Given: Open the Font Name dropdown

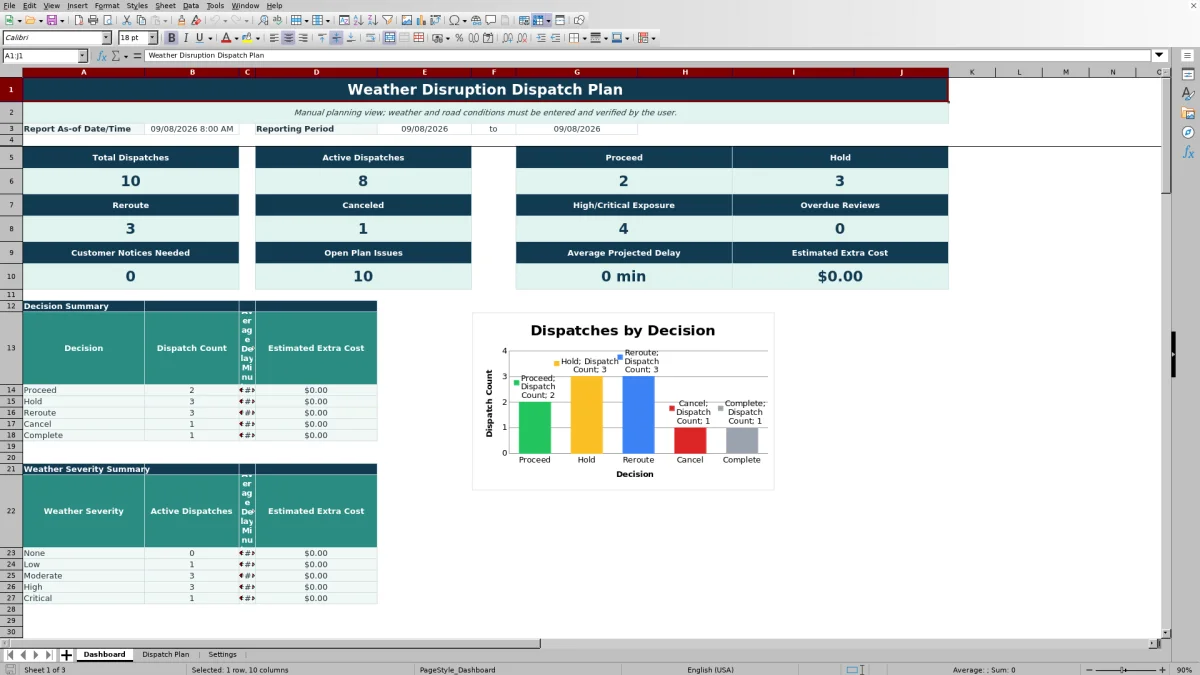Looking at the screenshot, I should point(106,38).
